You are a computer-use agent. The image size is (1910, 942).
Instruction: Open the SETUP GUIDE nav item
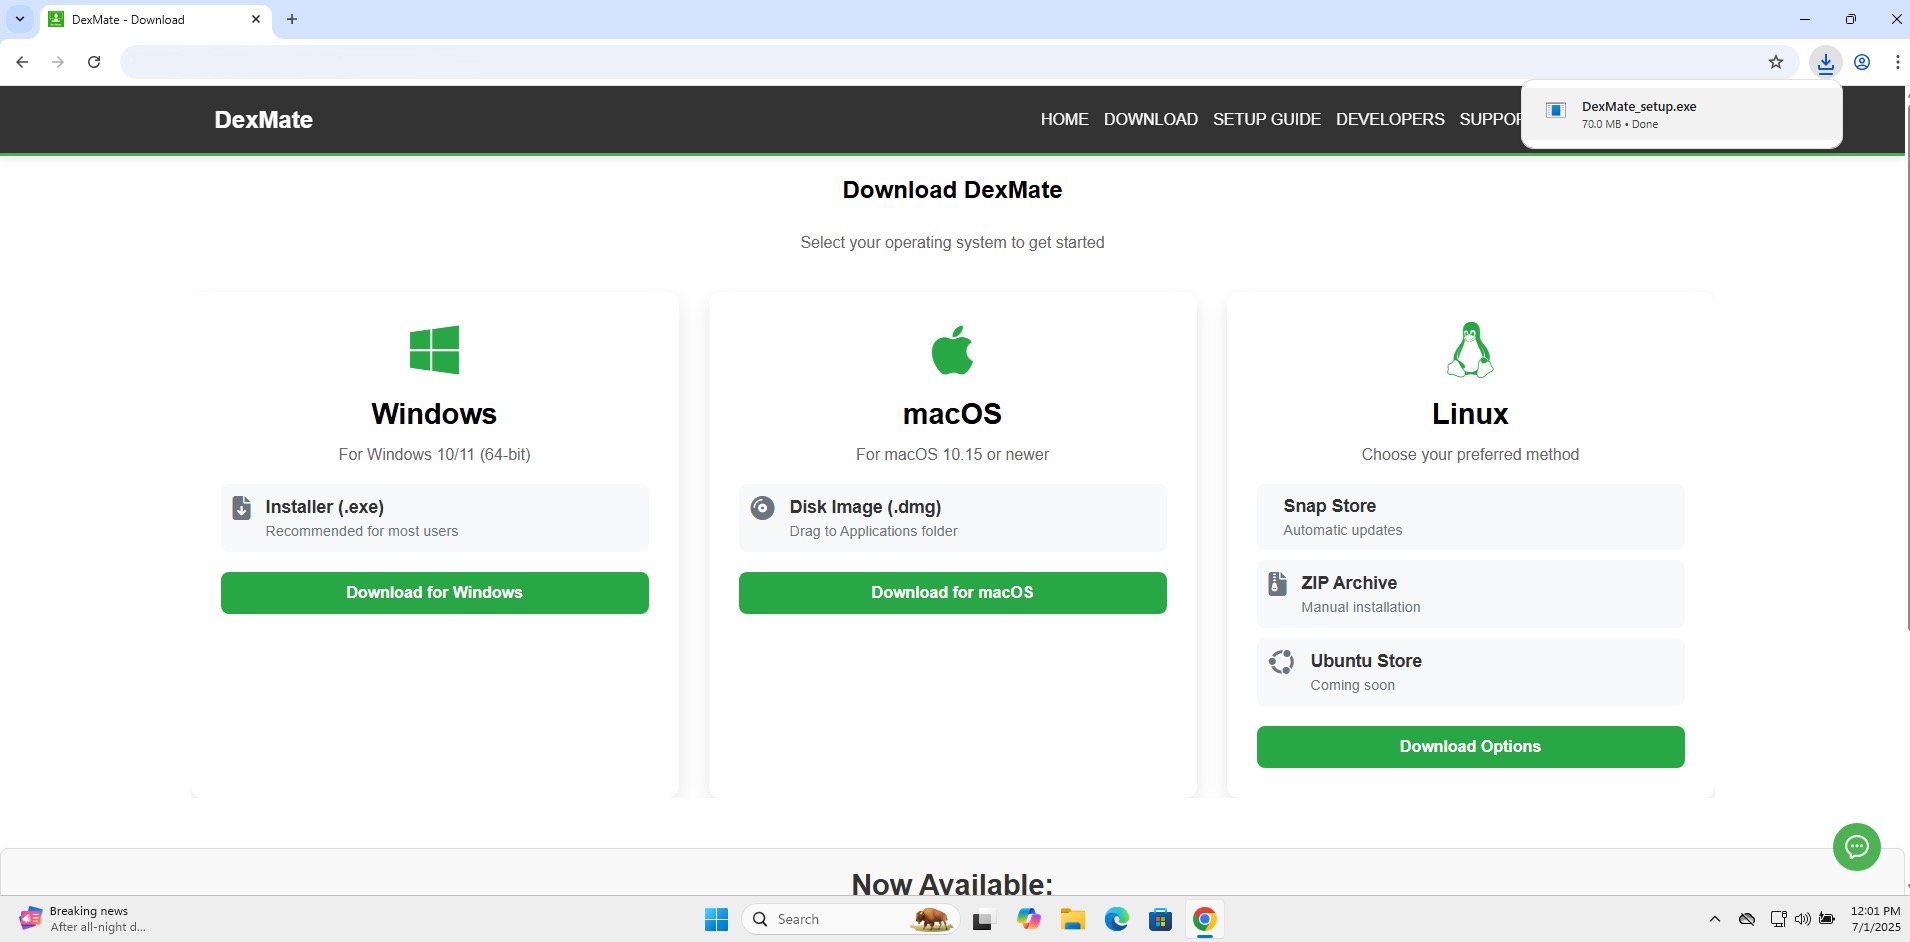click(x=1266, y=119)
